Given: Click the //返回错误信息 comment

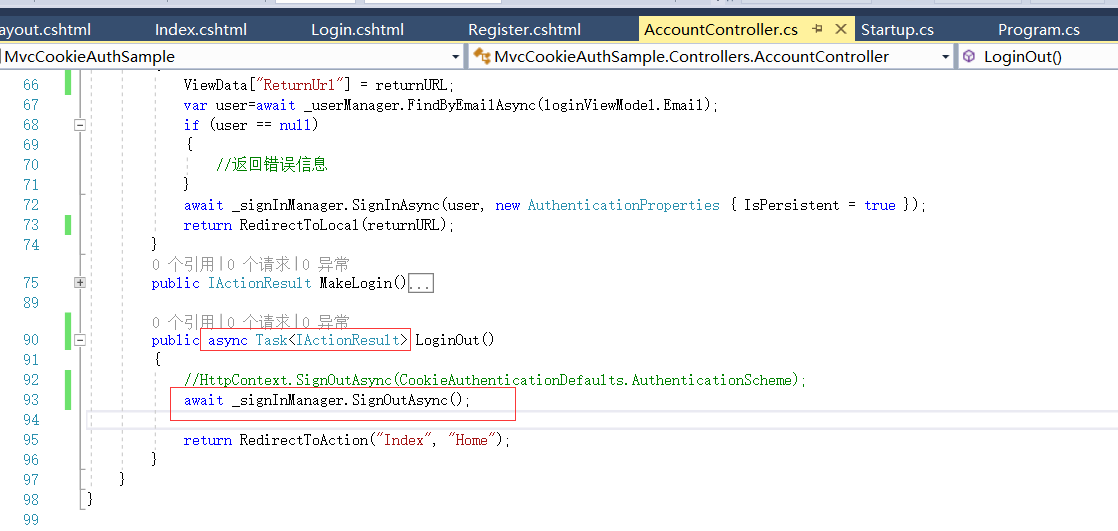Looking at the screenshot, I should (272, 165).
